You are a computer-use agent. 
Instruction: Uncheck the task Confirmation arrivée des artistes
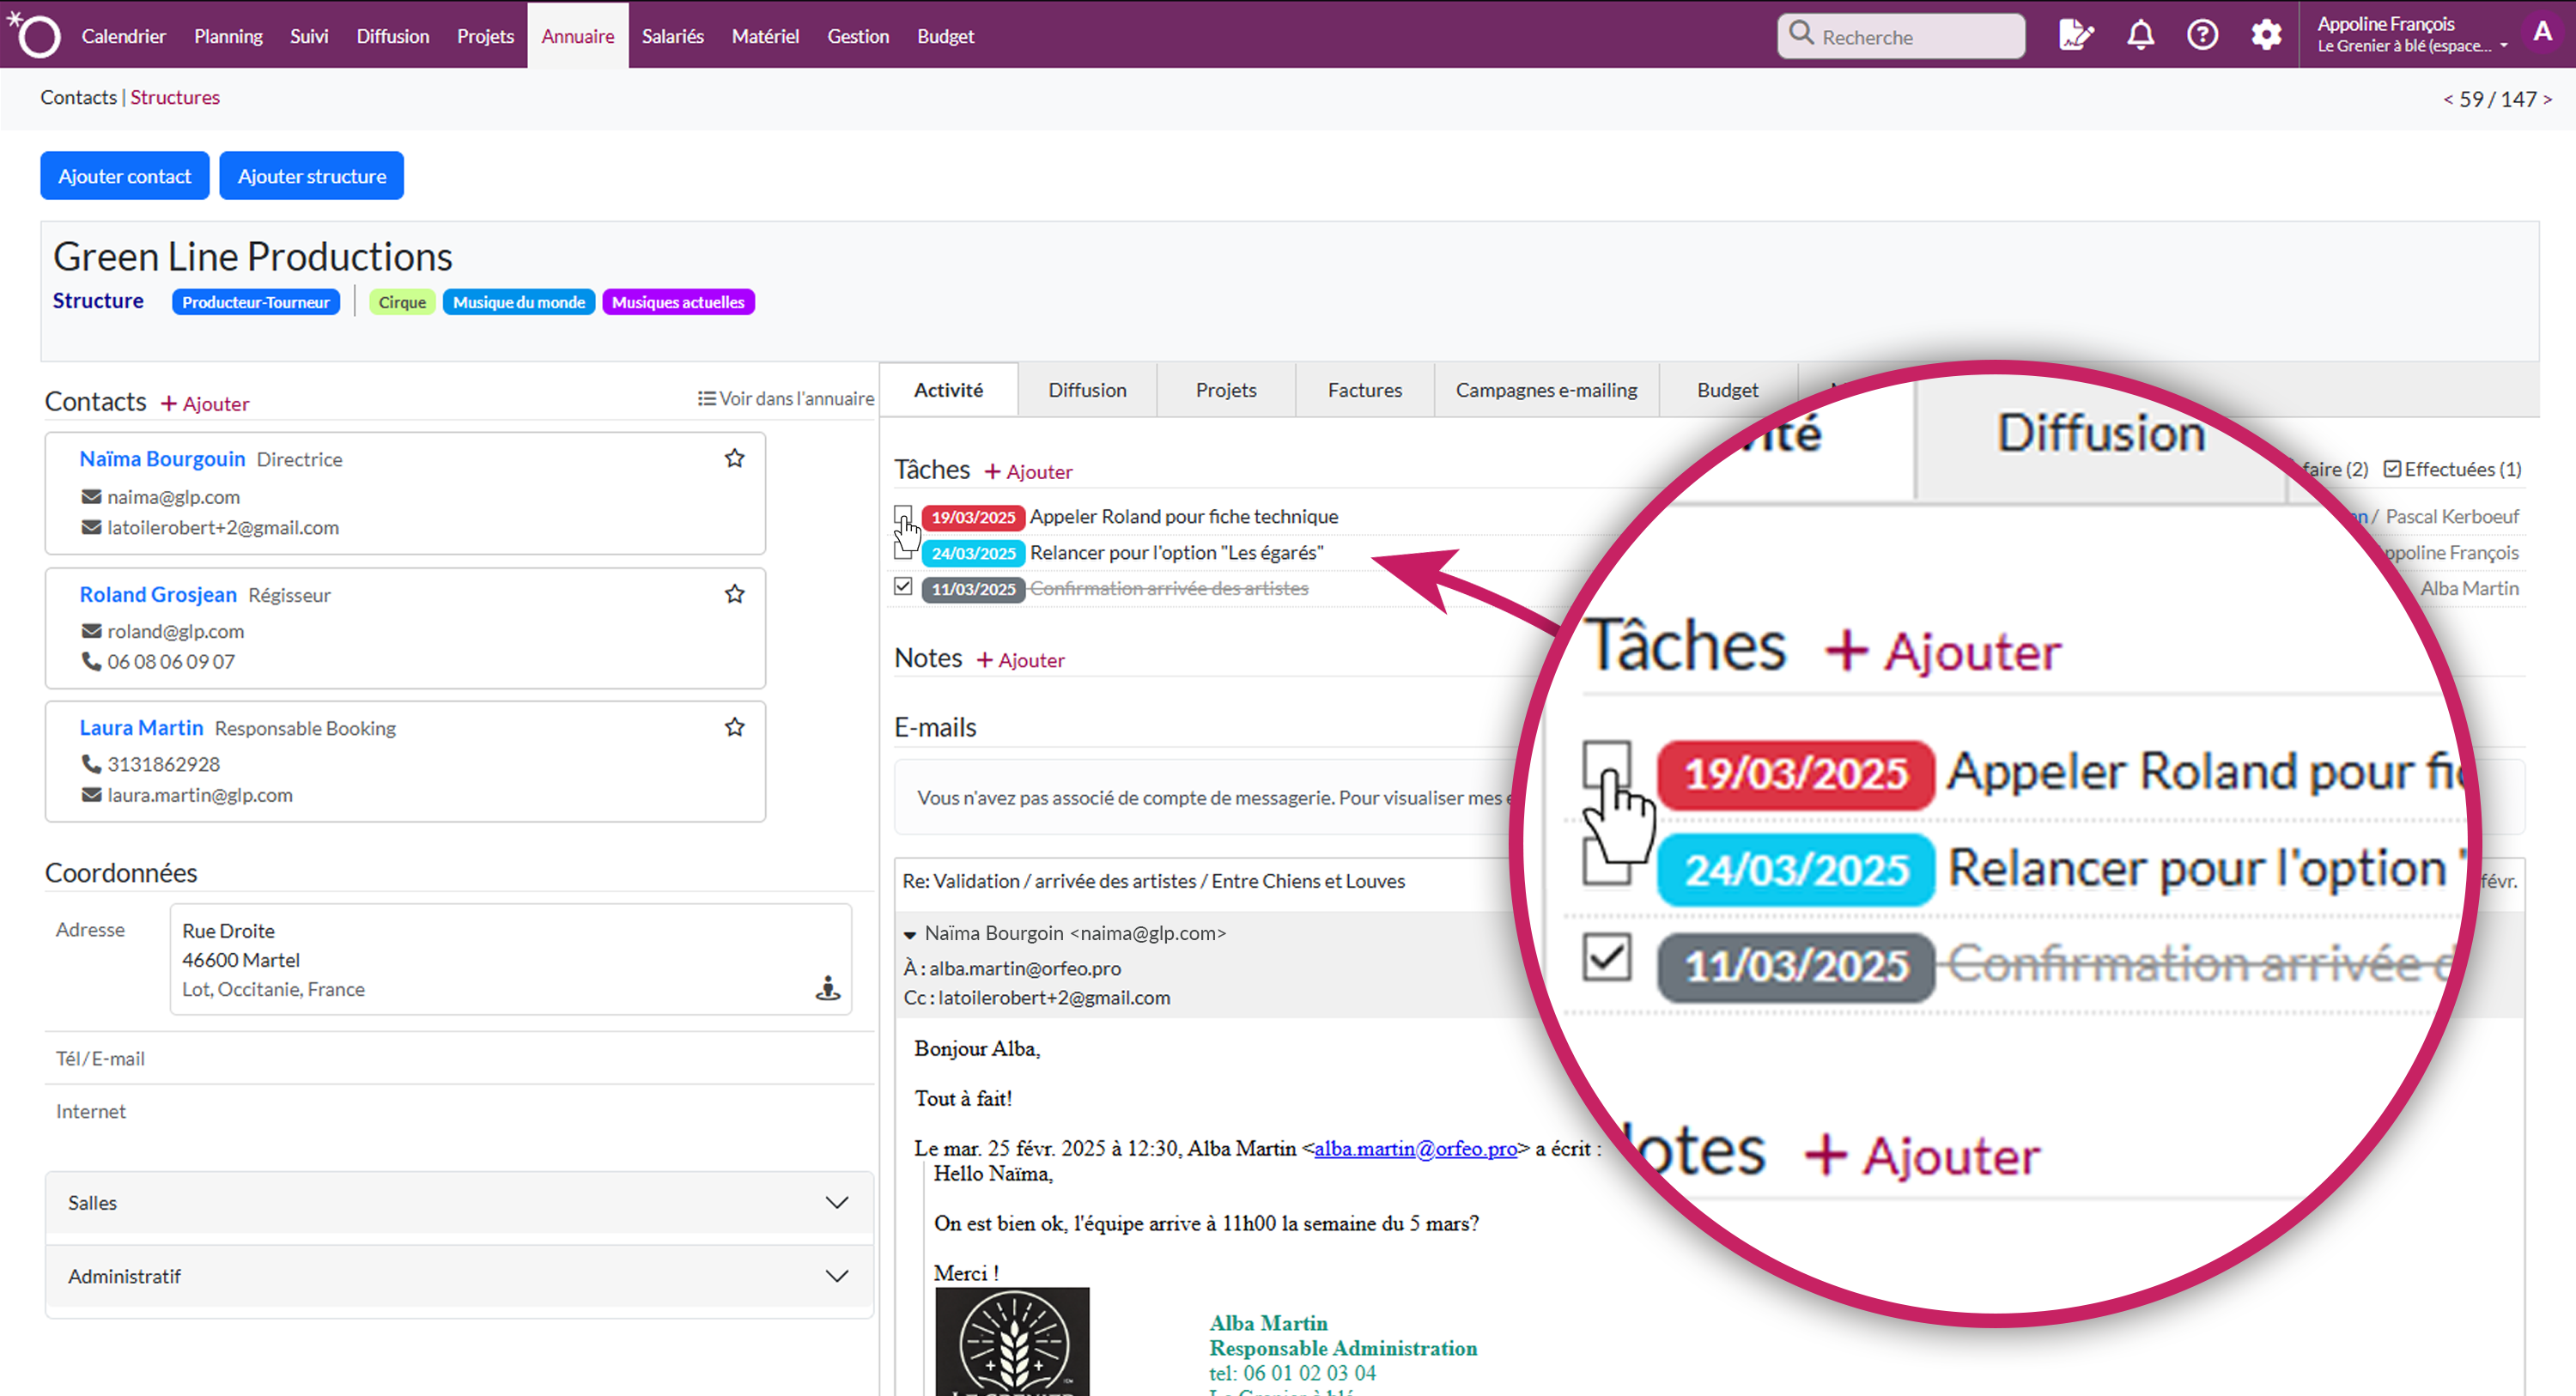click(903, 587)
